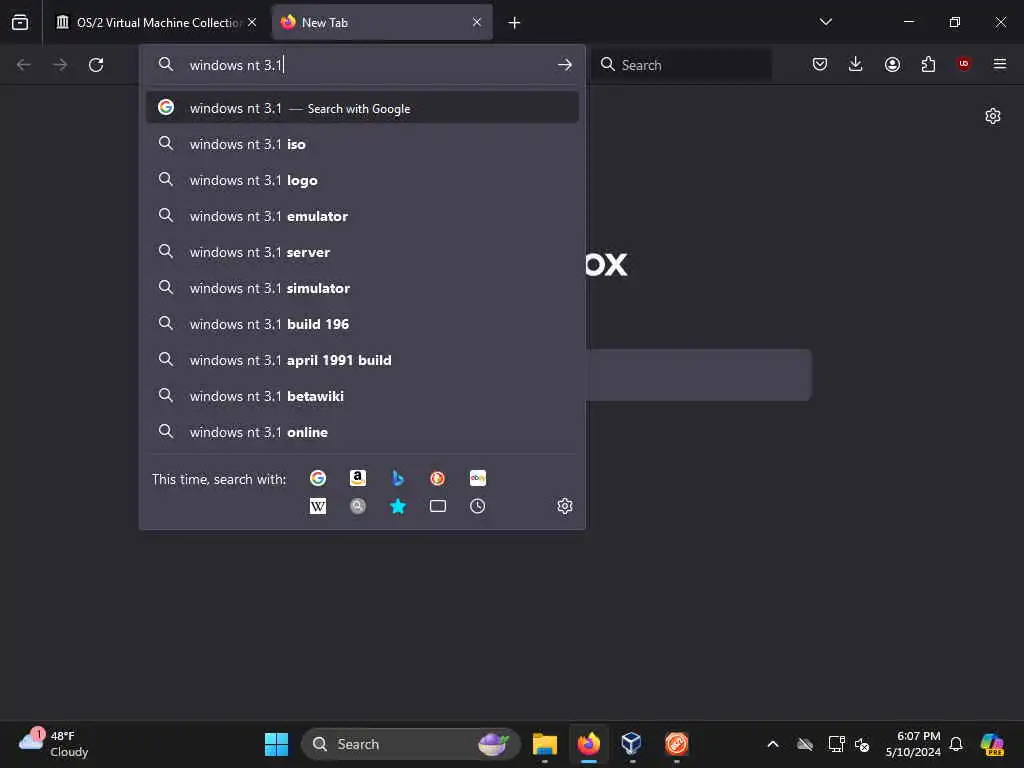The image size is (1024, 768).
Task: Switch to OS/2 Virtual Machine Collection tab
Action: [x=155, y=23]
